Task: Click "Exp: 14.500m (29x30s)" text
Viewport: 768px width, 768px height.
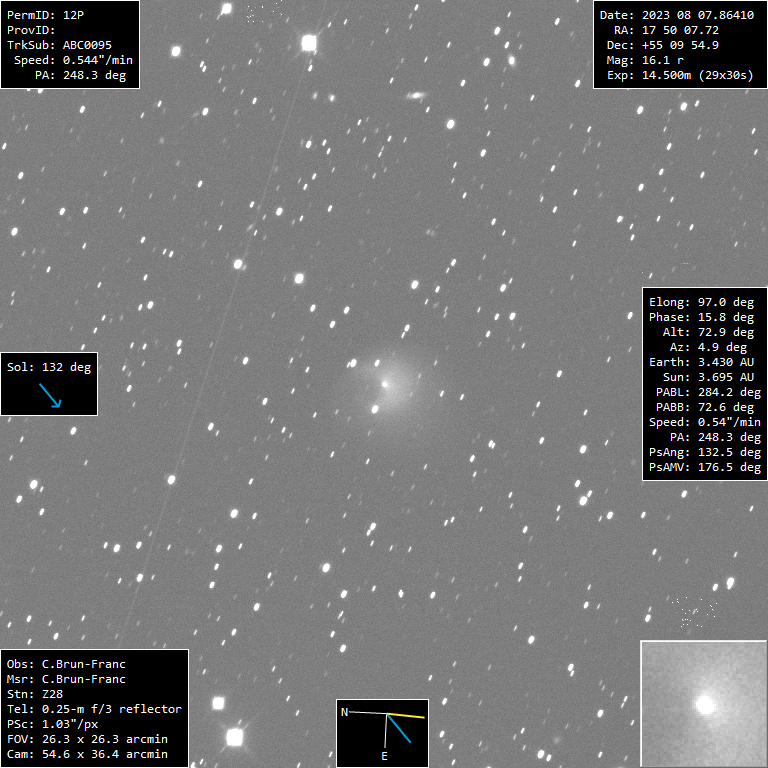Action: click(x=680, y=75)
